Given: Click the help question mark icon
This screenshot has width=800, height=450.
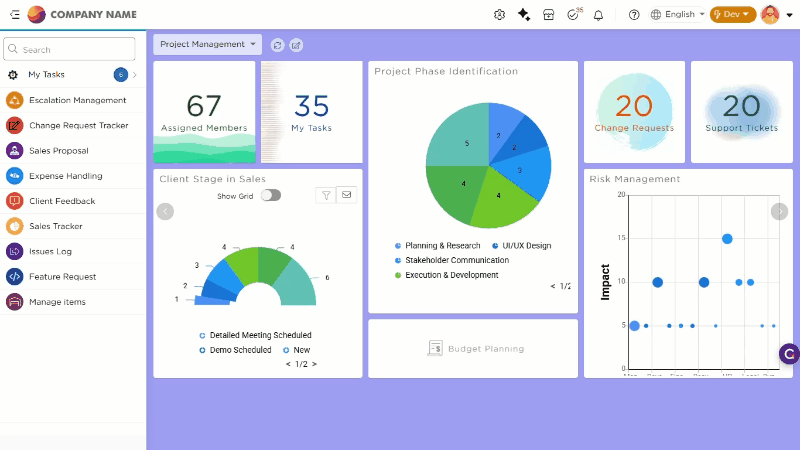Looking at the screenshot, I should [634, 15].
